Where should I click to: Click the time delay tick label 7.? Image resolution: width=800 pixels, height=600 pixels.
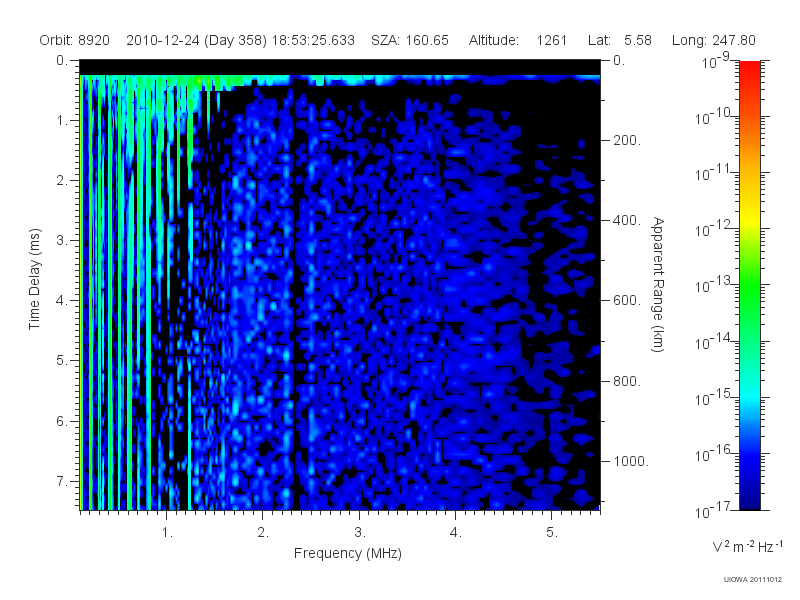click(x=62, y=481)
